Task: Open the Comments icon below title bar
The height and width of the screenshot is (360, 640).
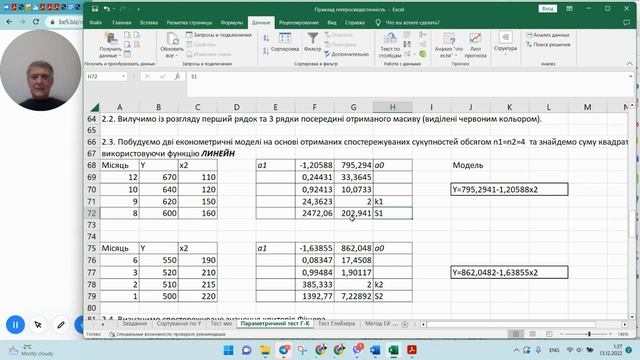Action: pos(626,22)
